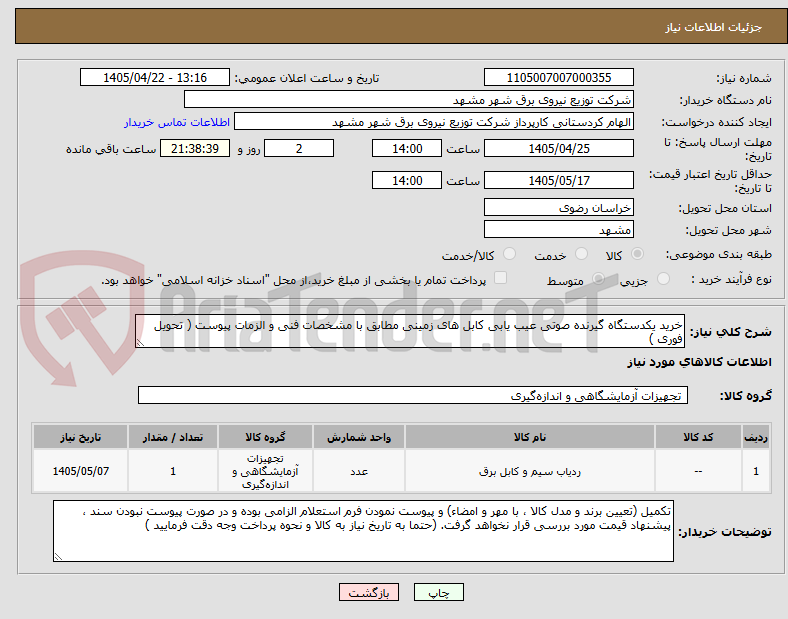Click the اطلاعات کالاهای مورد نیاز section heading
Image resolution: width=788 pixels, height=619 pixels.
(699, 362)
